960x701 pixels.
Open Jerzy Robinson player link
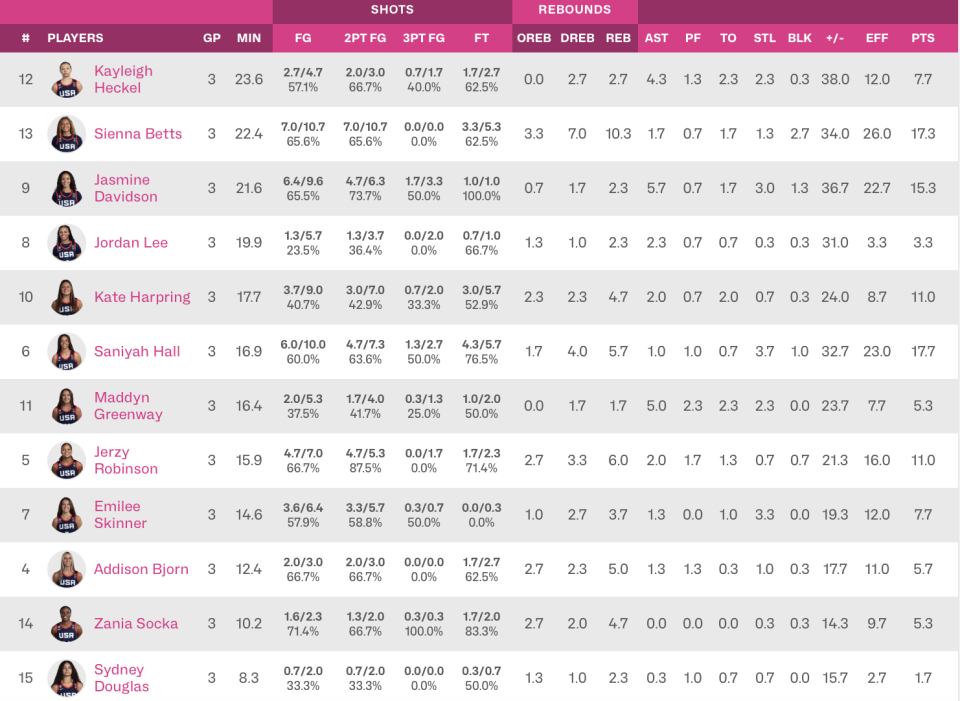[126, 461]
